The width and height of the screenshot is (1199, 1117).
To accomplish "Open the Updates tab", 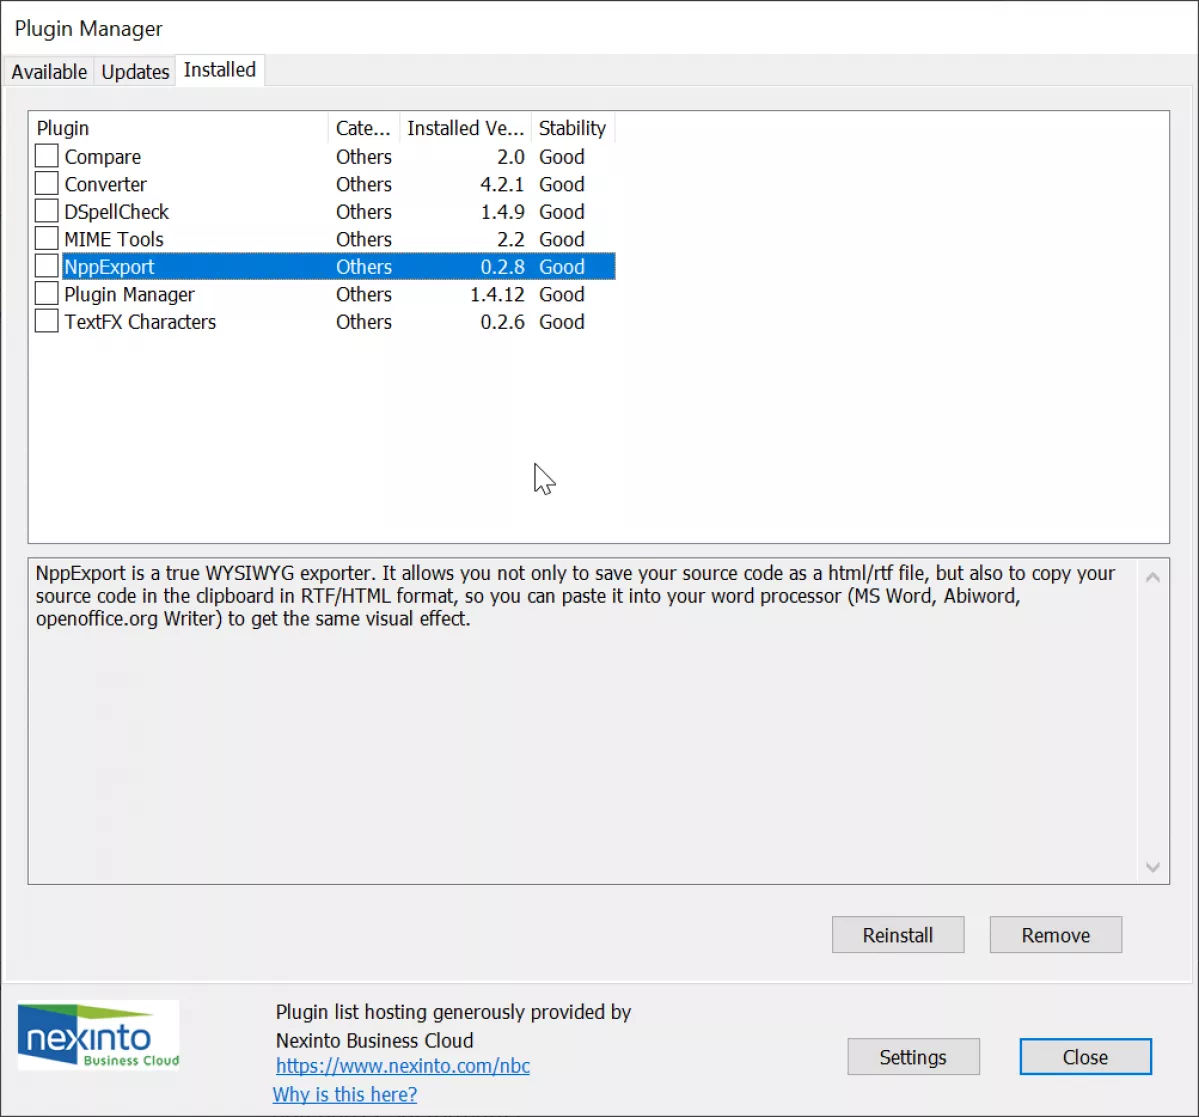I will pos(135,72).
